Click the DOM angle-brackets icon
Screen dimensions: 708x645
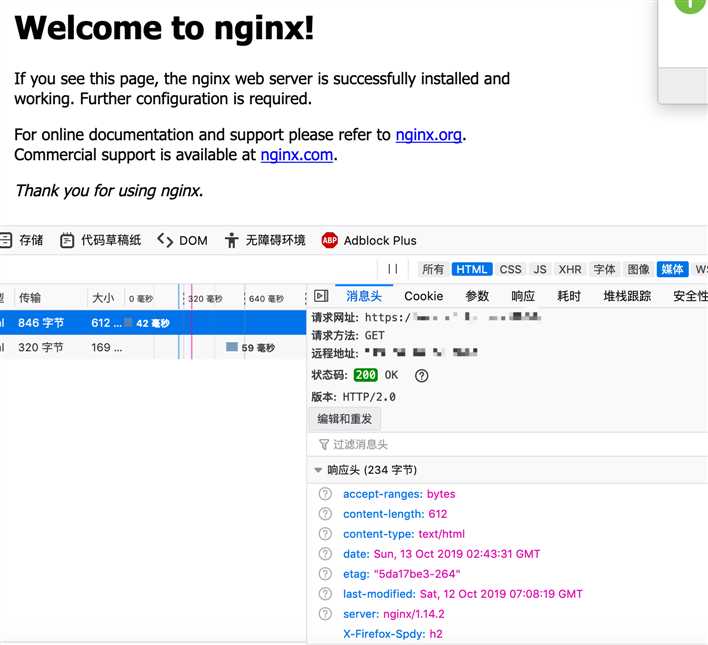165,240
